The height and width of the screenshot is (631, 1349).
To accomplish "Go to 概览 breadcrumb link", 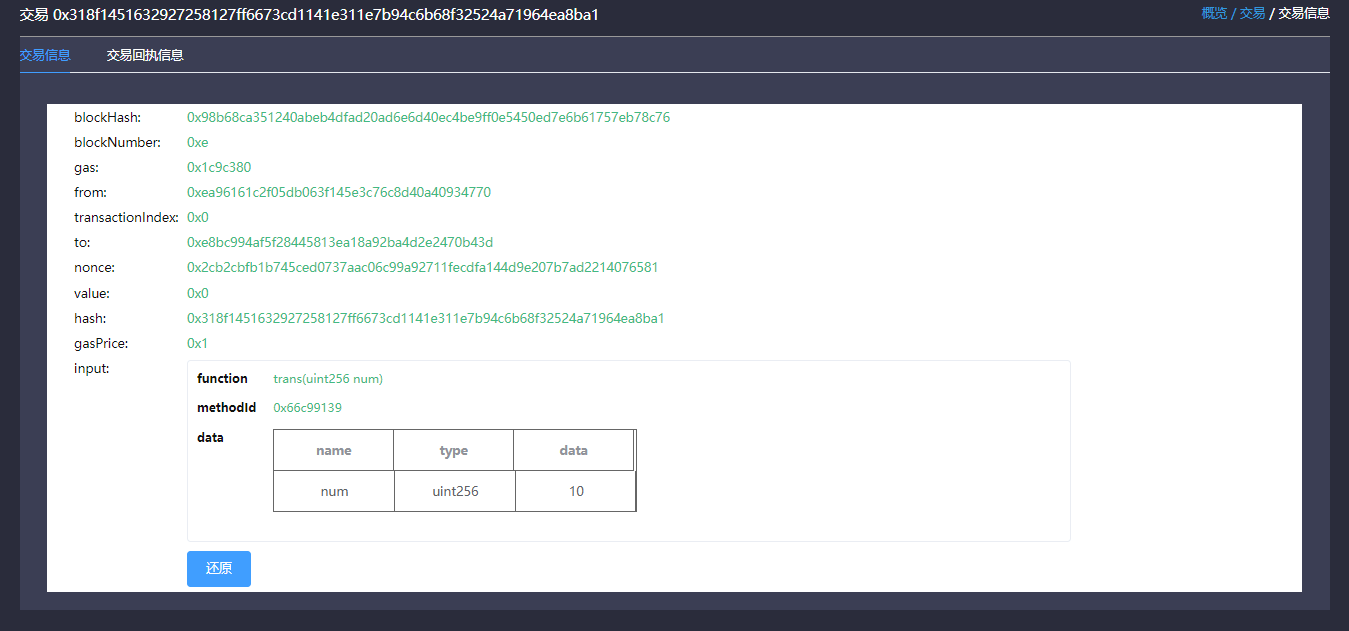I will 1214,13.
